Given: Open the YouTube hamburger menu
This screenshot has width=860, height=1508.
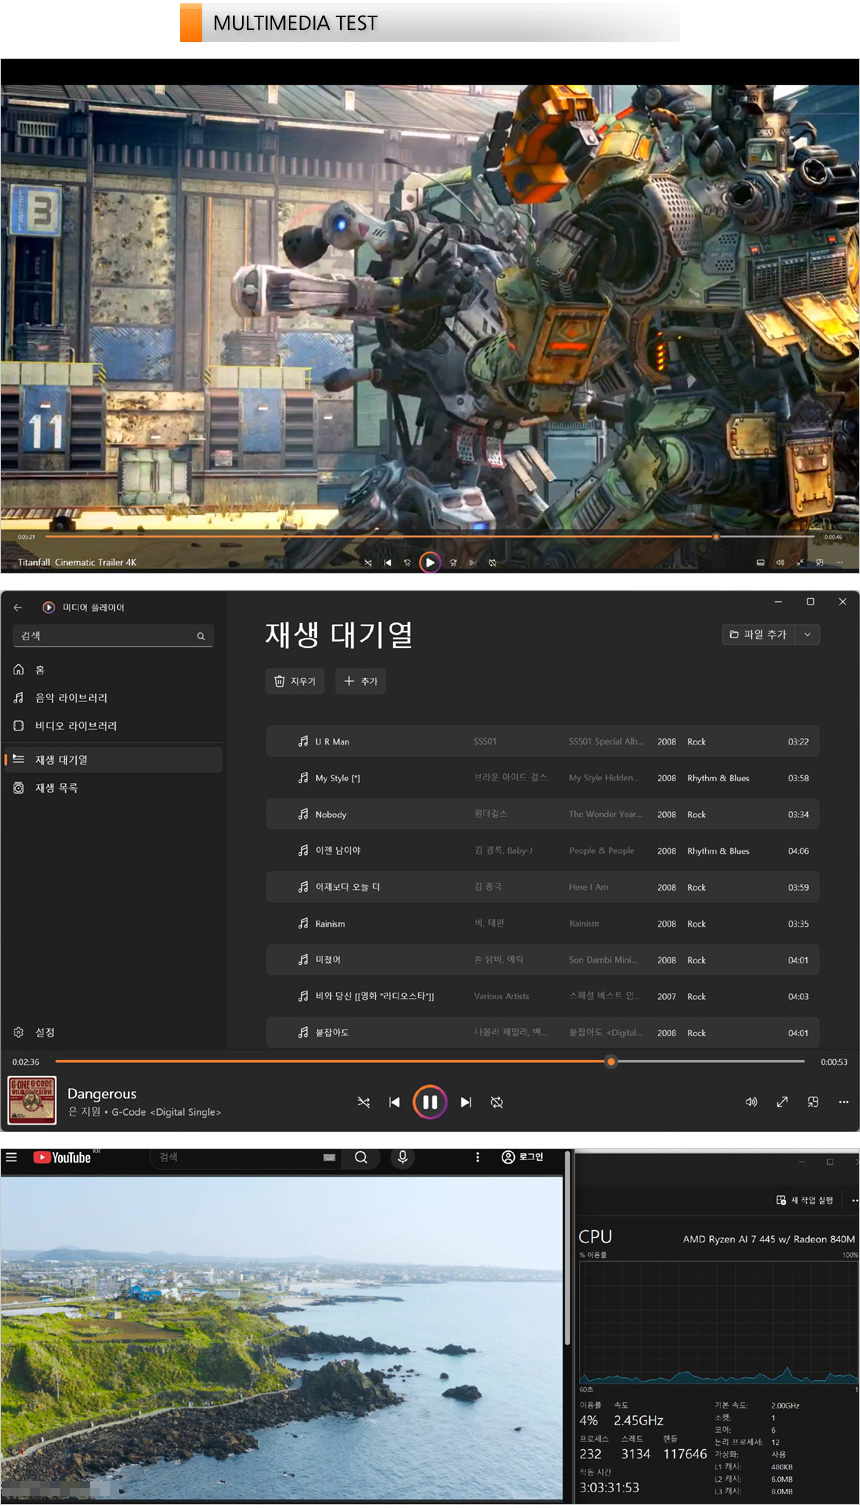Looking at the screenshot, I should pyautogui.click(x=12, y=1157).
